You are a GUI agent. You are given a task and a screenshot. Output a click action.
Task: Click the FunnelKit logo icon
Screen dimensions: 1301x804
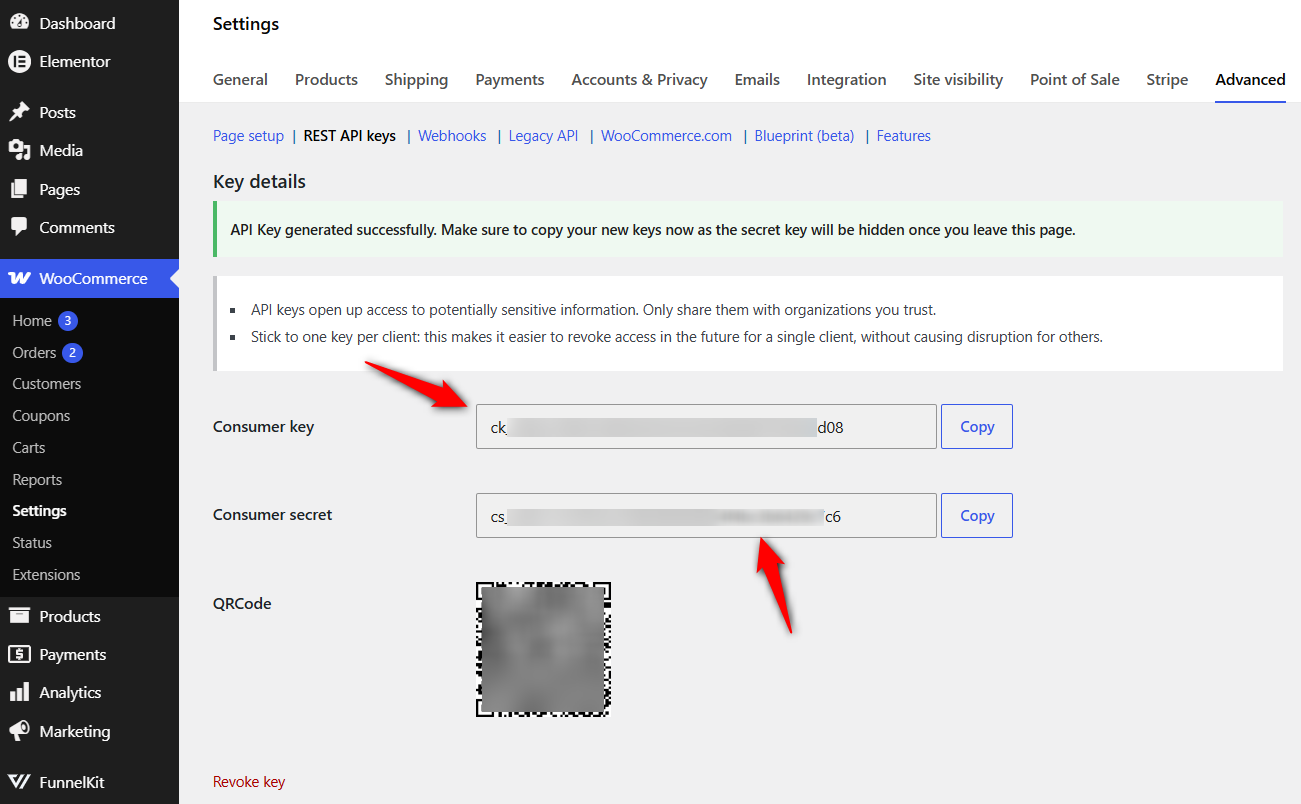click(19, 782)
